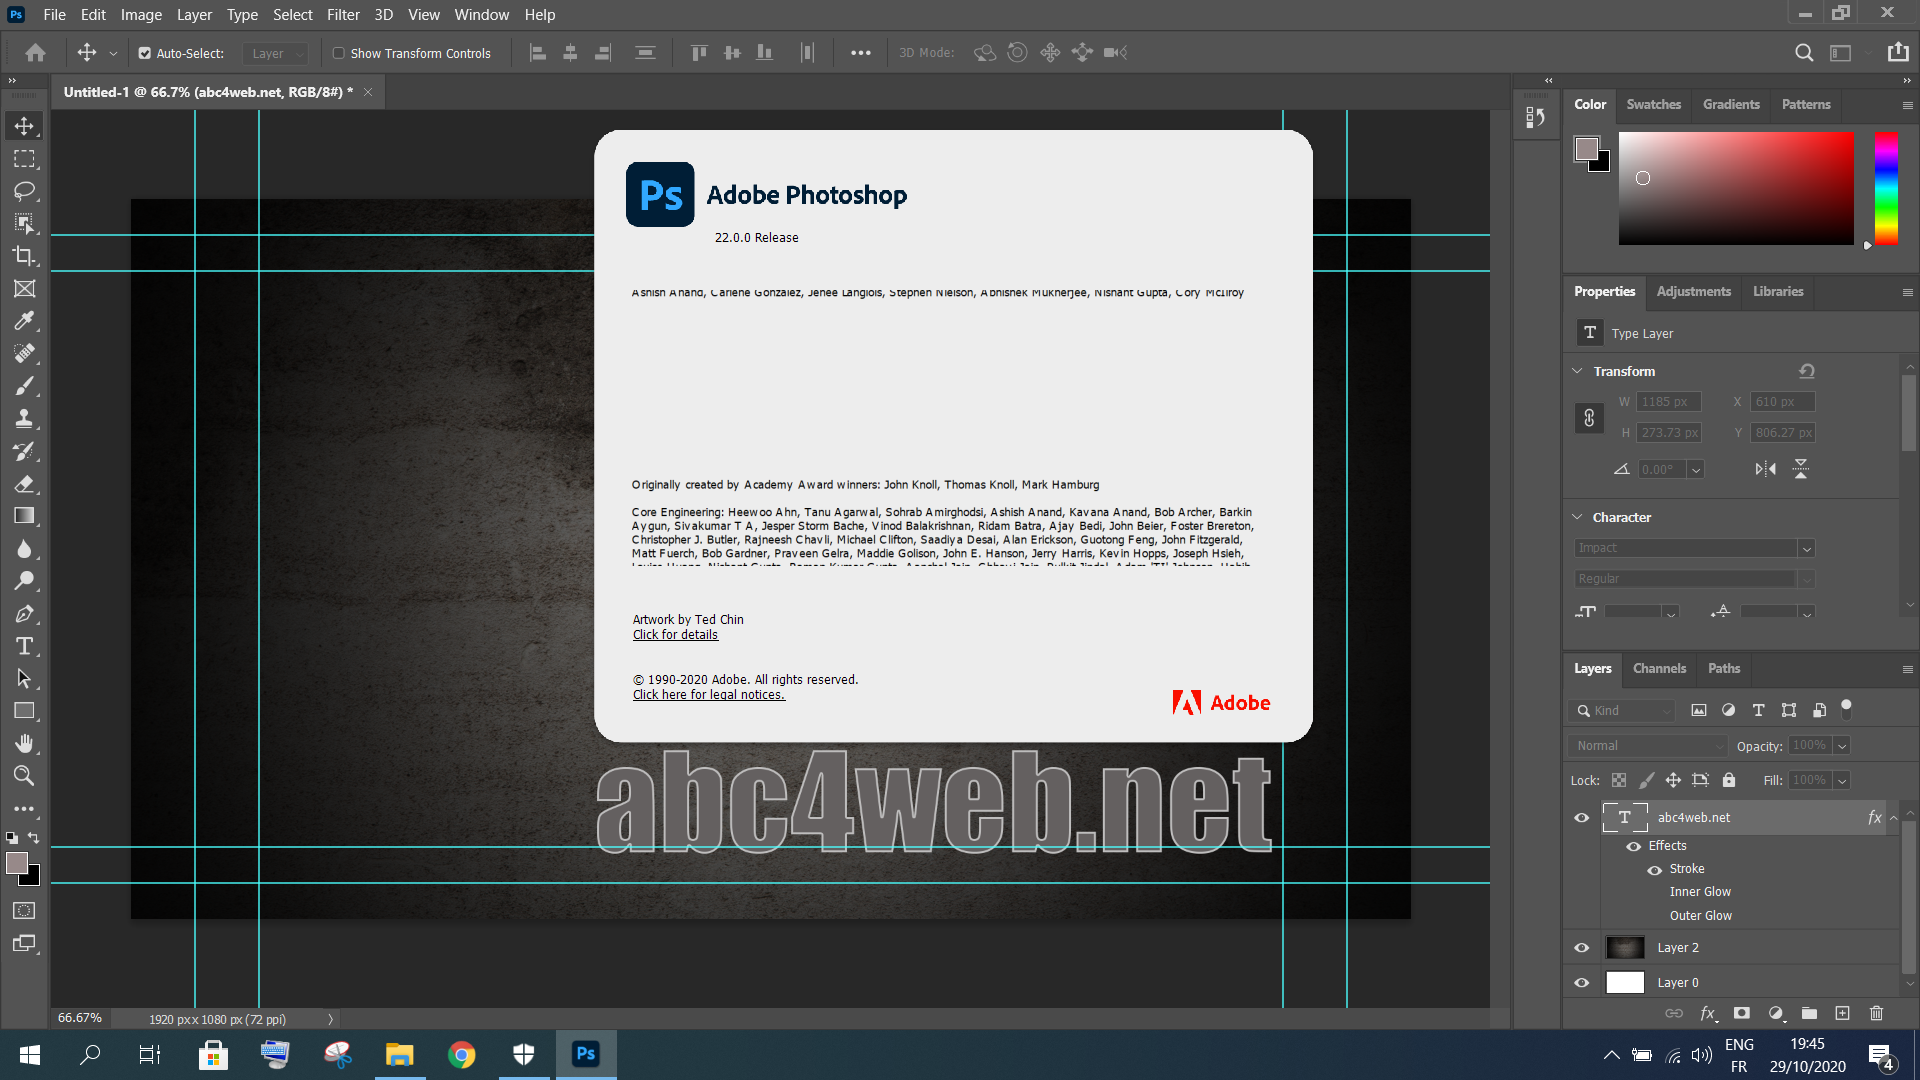Toggle the layer filter on/off switch
The image size is (1920, 1080).
1846,708
